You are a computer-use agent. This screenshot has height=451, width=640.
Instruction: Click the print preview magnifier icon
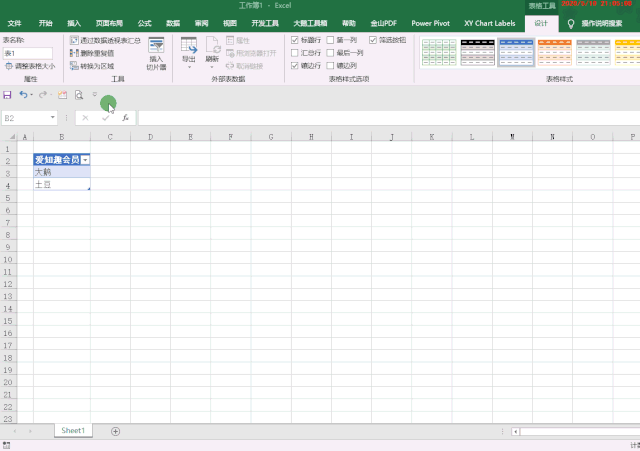tap(79, 95)
